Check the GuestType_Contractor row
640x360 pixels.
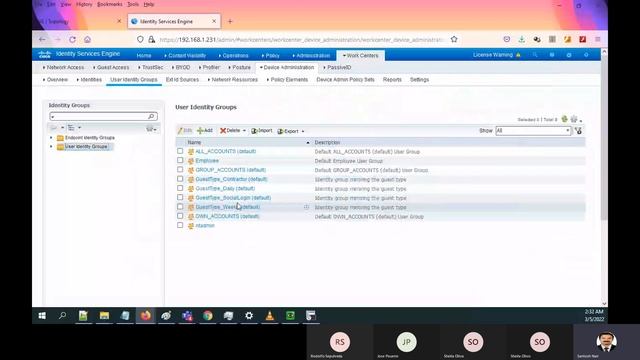pyautogui.click(x=180, y=179)
